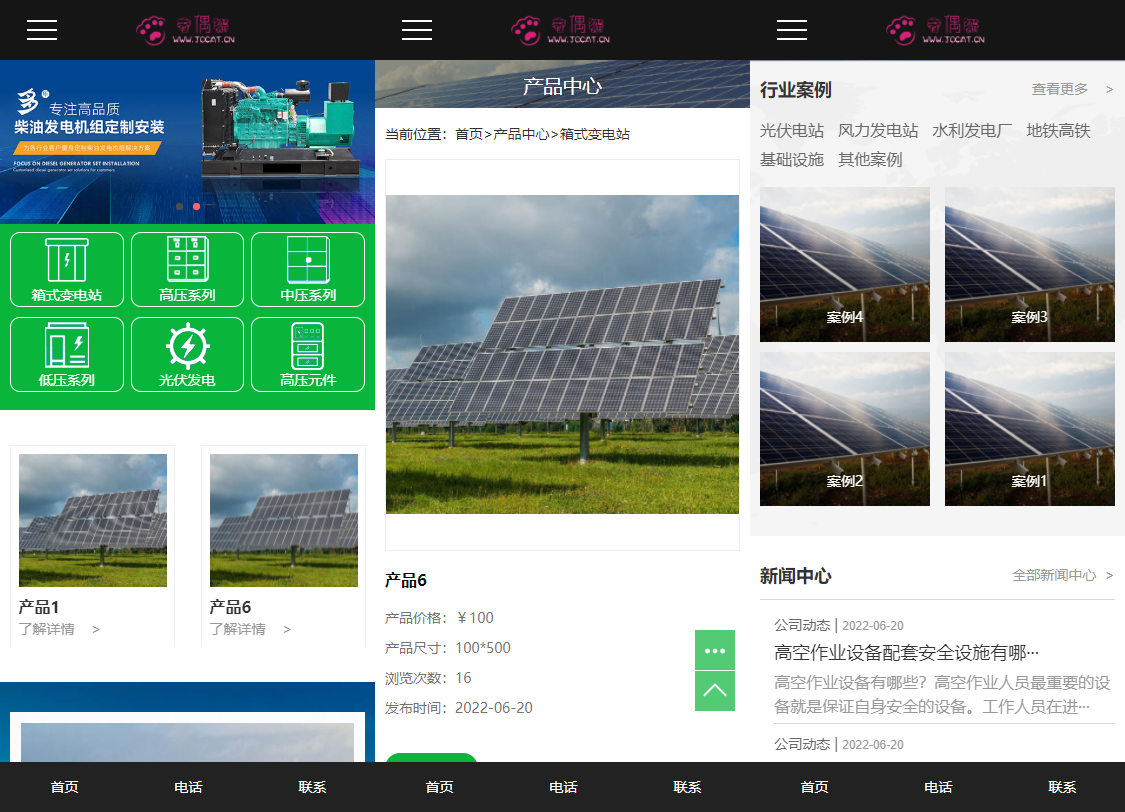Screen dimensions: 1125x812
Task: Open the 案例2 thumbnail
Action: pos(844,429)
